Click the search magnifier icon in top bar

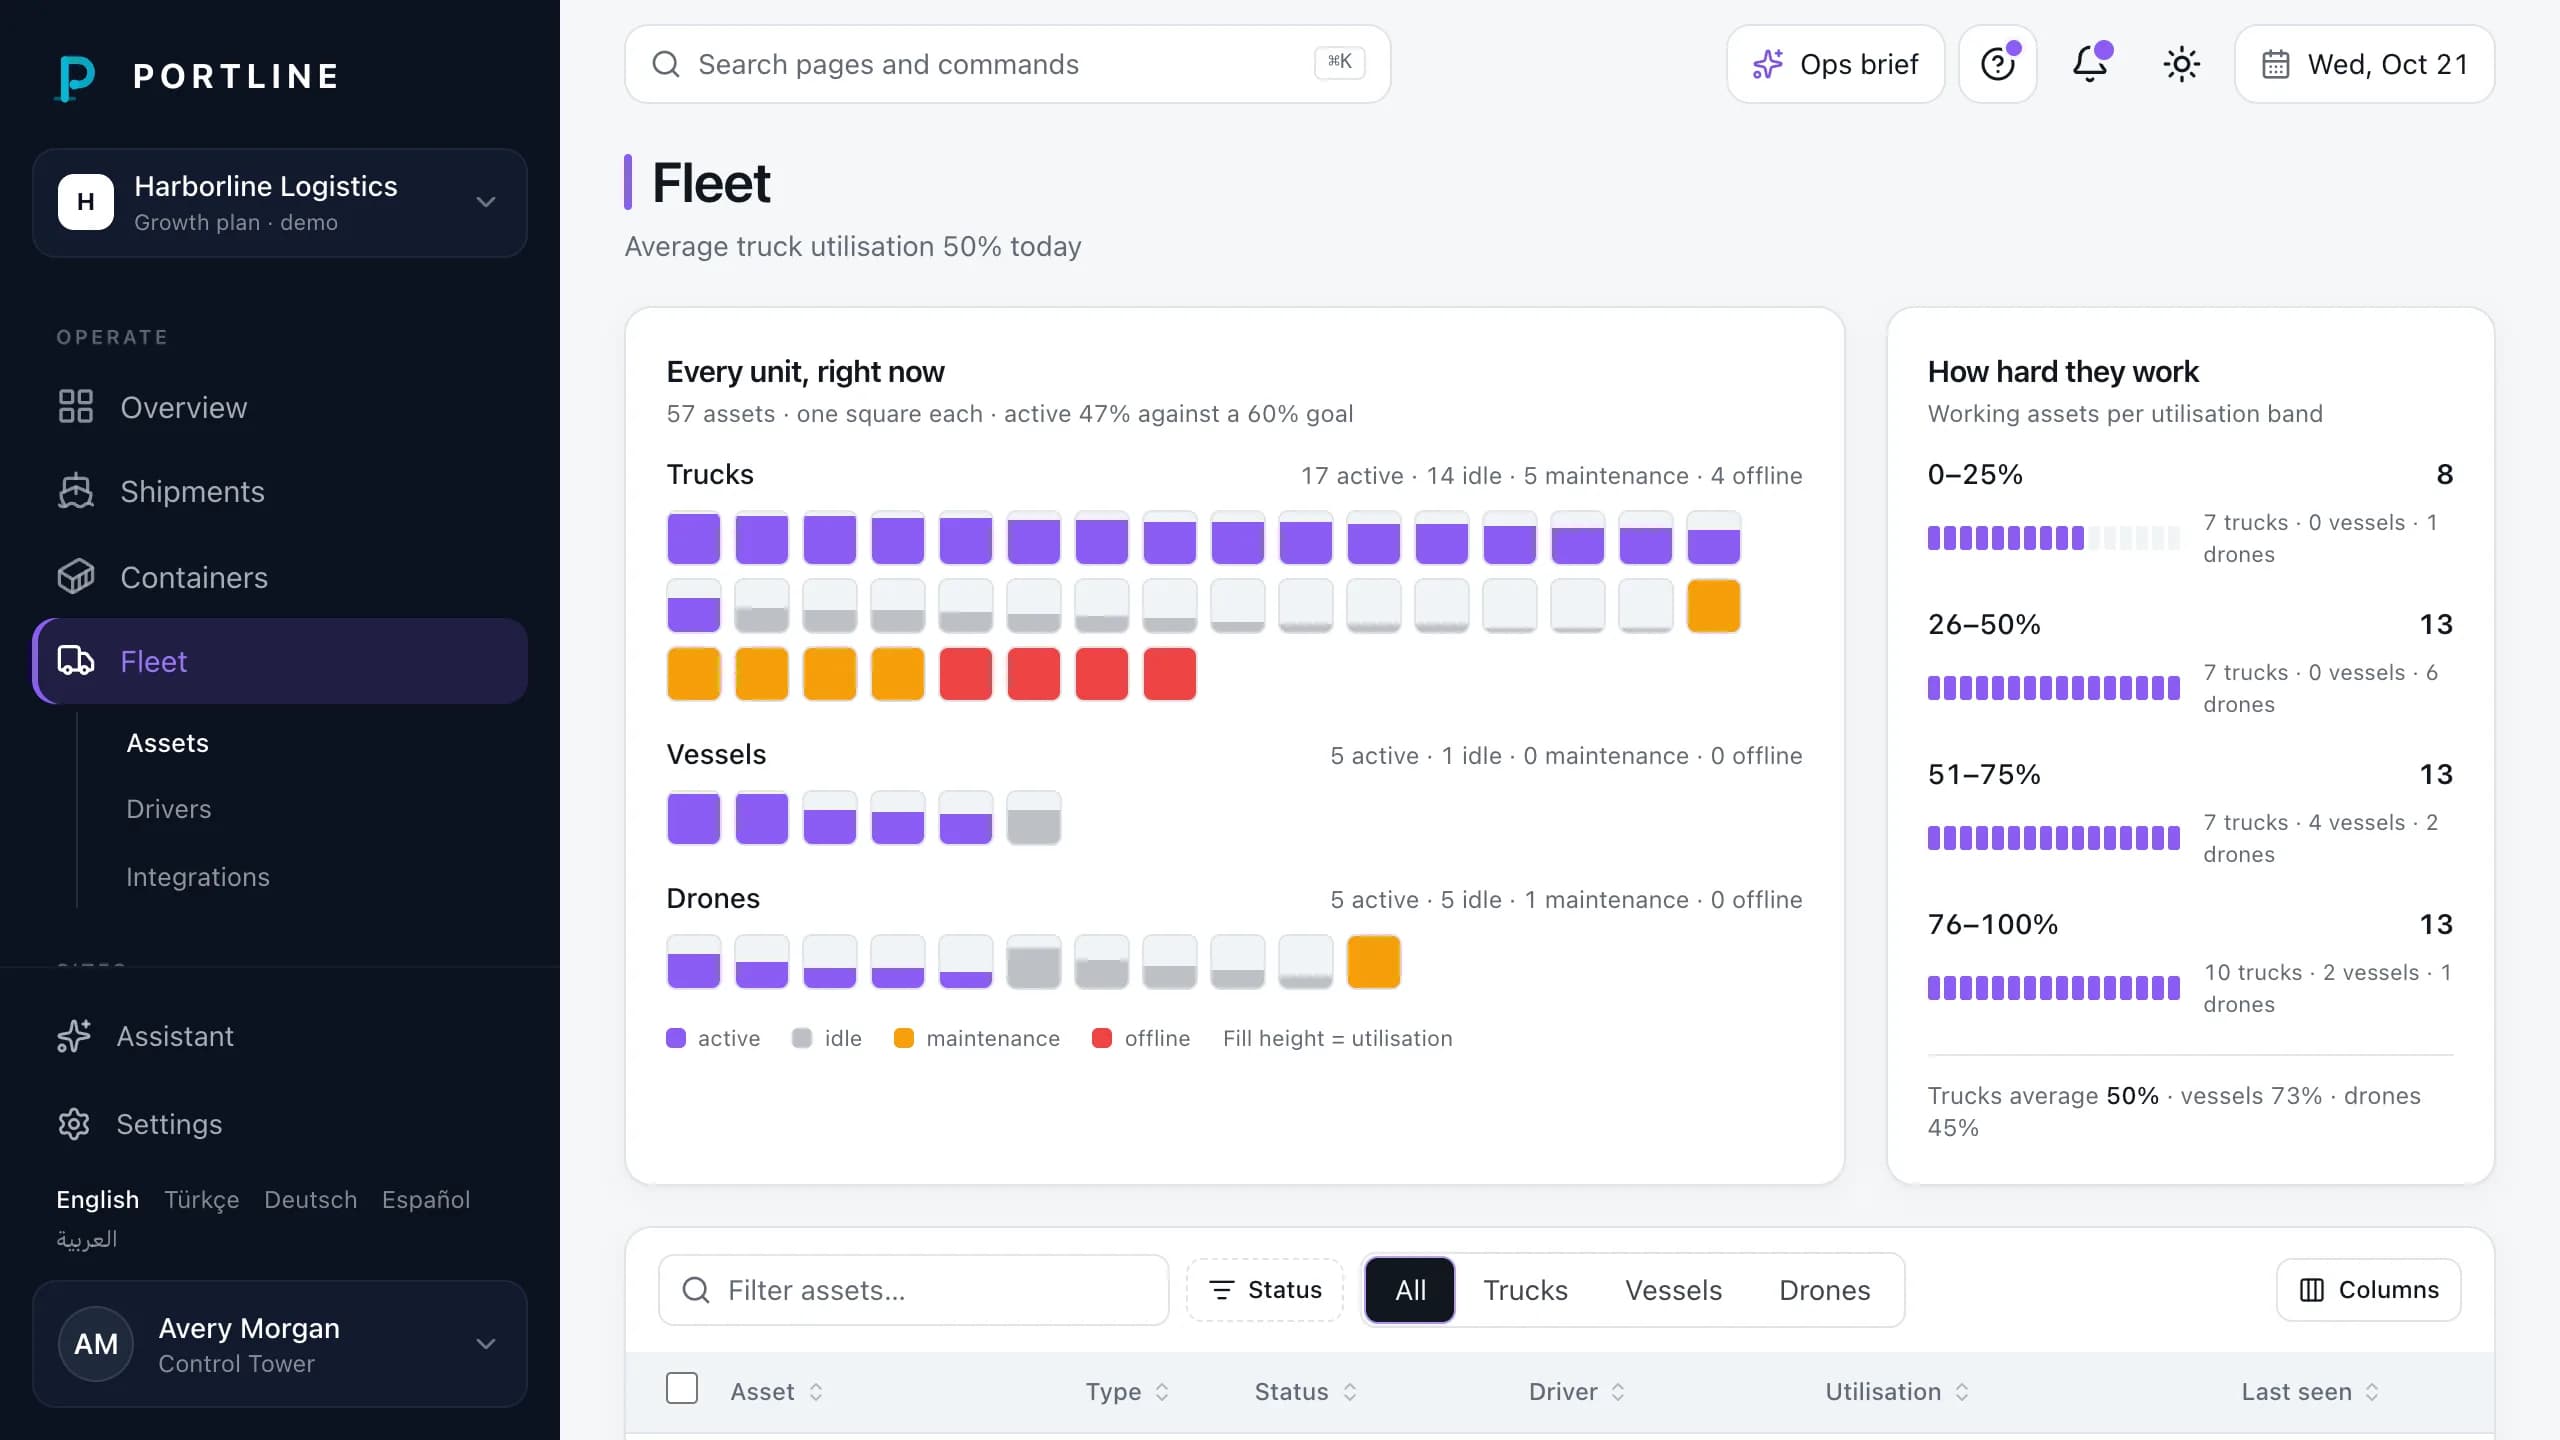666,64
